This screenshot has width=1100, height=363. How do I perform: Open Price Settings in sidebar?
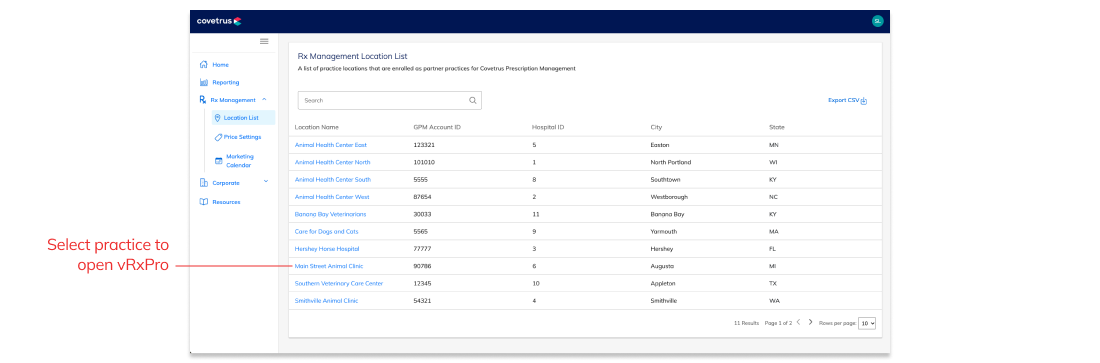[x=237, y=137]
